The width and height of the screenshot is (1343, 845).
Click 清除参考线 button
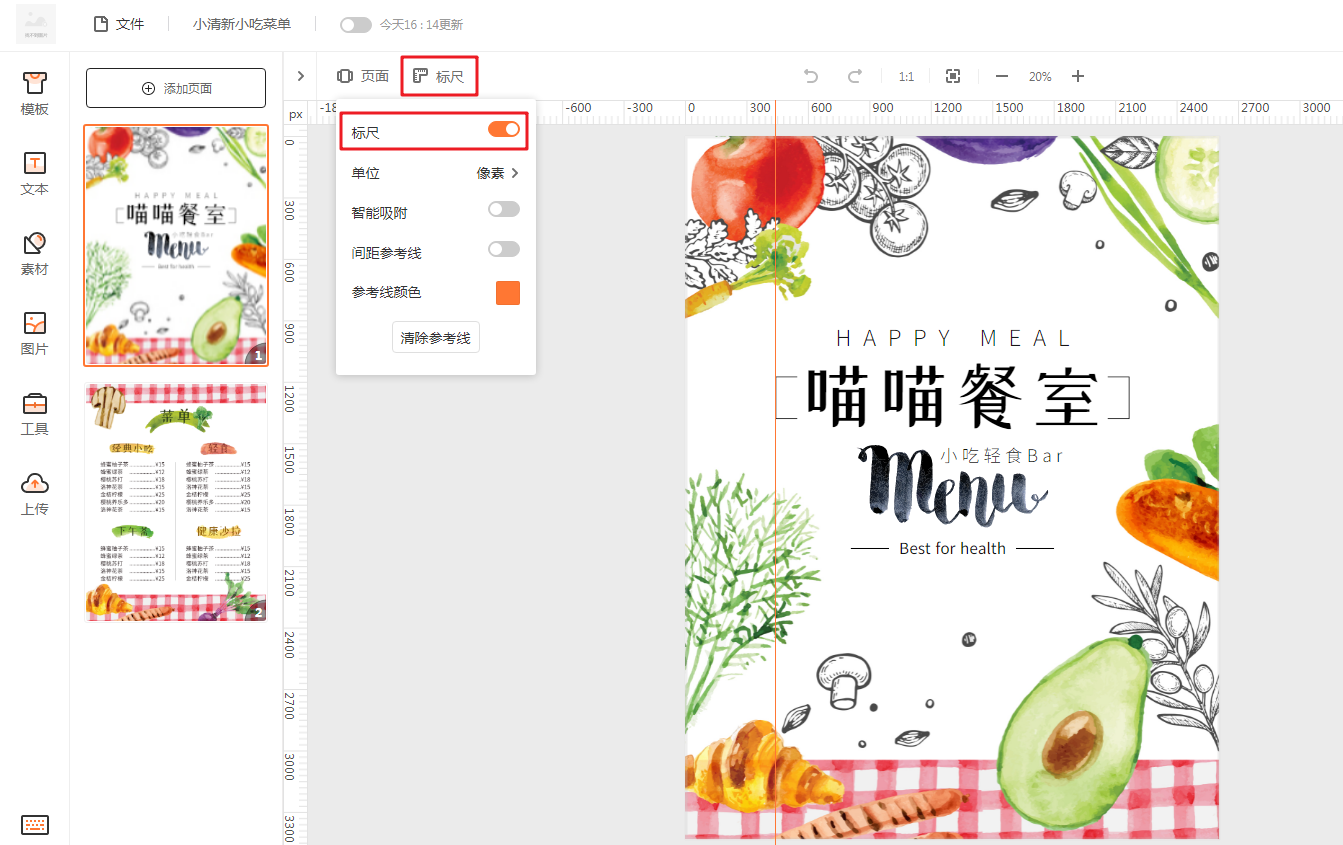[436, 338]
